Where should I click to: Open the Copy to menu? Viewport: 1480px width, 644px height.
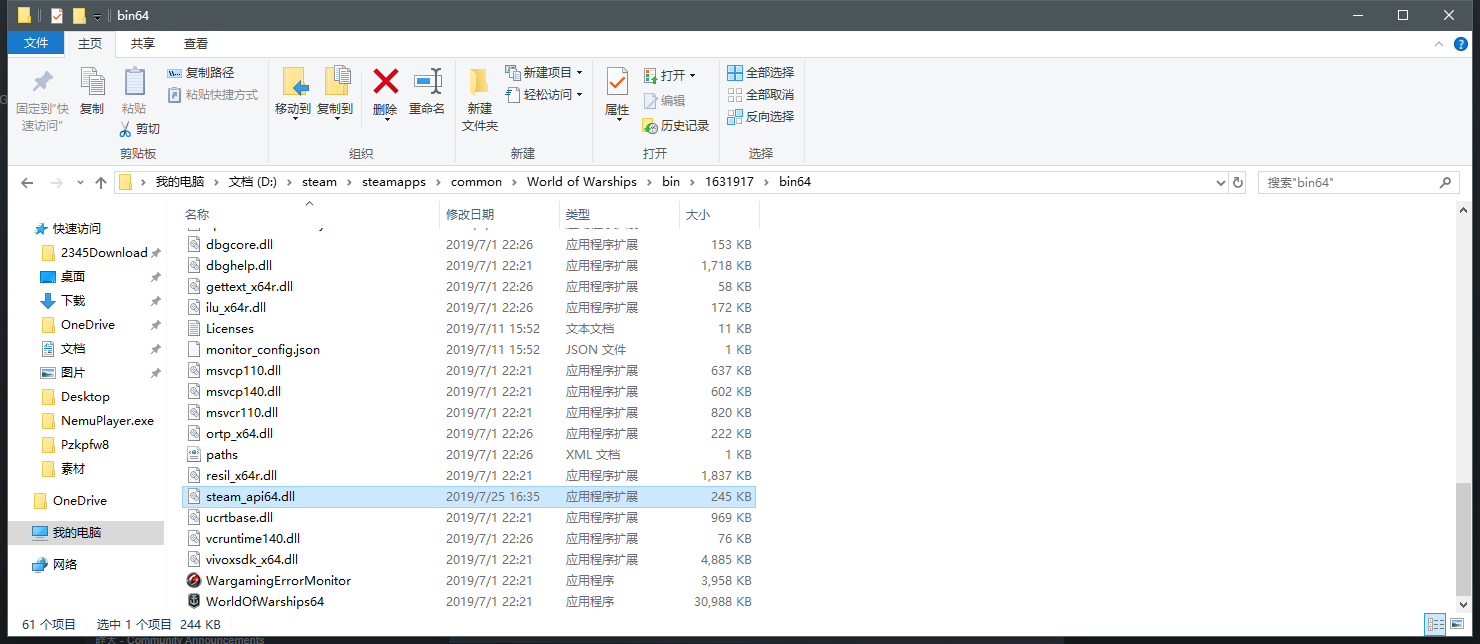335,94
